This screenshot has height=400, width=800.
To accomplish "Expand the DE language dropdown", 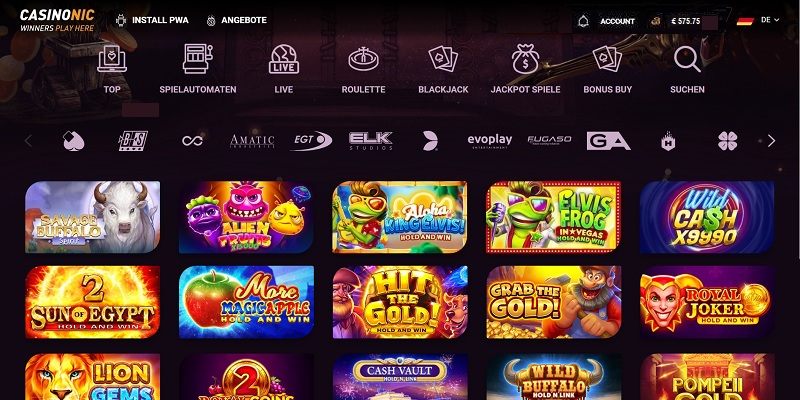I will [770, 20].
